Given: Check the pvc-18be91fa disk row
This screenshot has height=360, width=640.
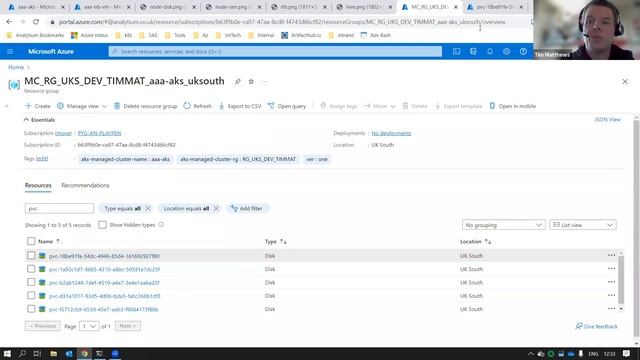Looking at the screenshot, I should point(31,256).
